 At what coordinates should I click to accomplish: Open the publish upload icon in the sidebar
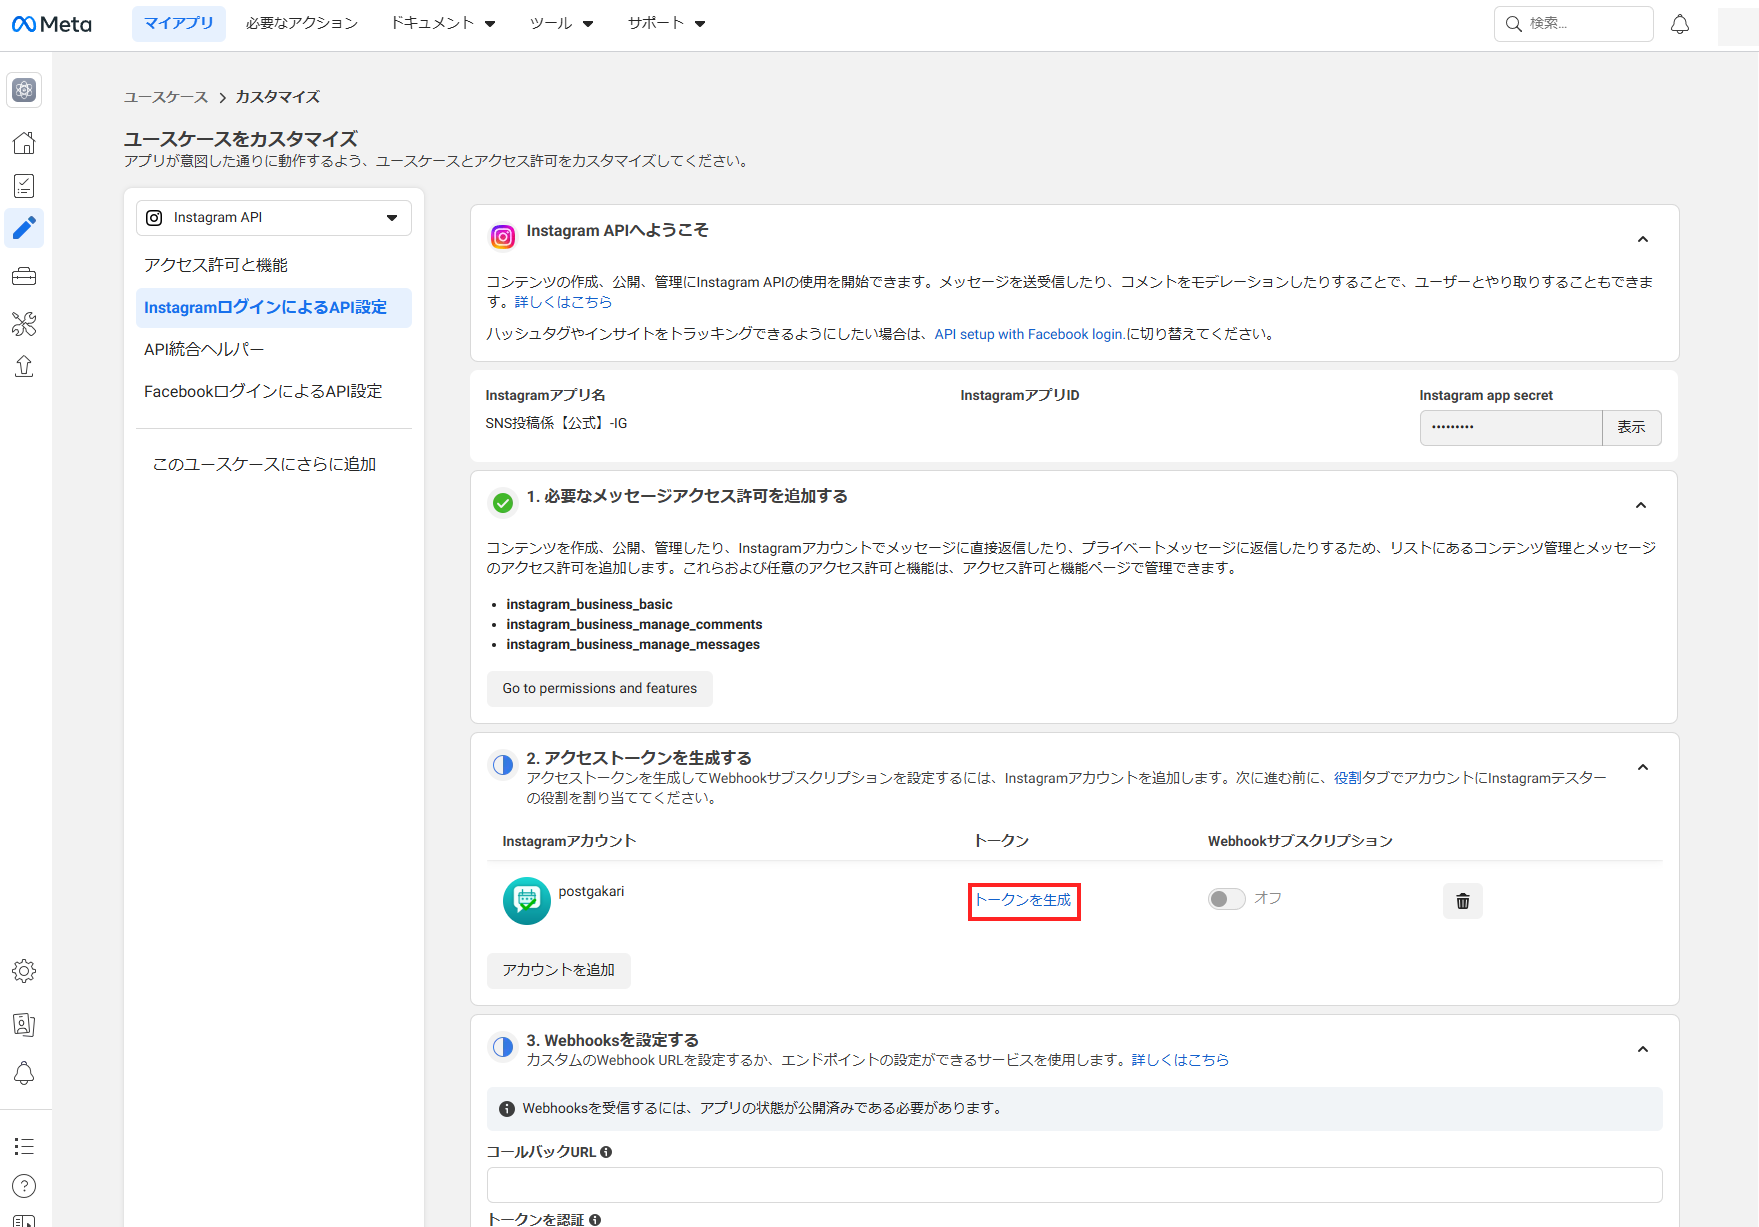tap(24, 366)
